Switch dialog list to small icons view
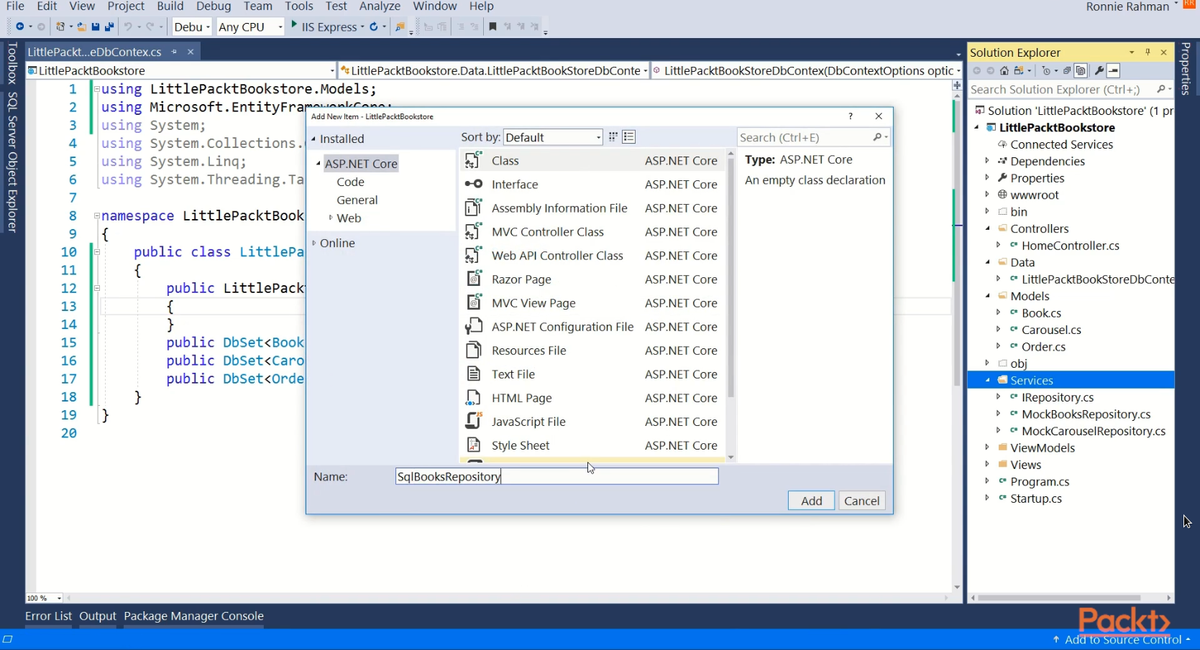1200x650 pixels. coord(614,137)
